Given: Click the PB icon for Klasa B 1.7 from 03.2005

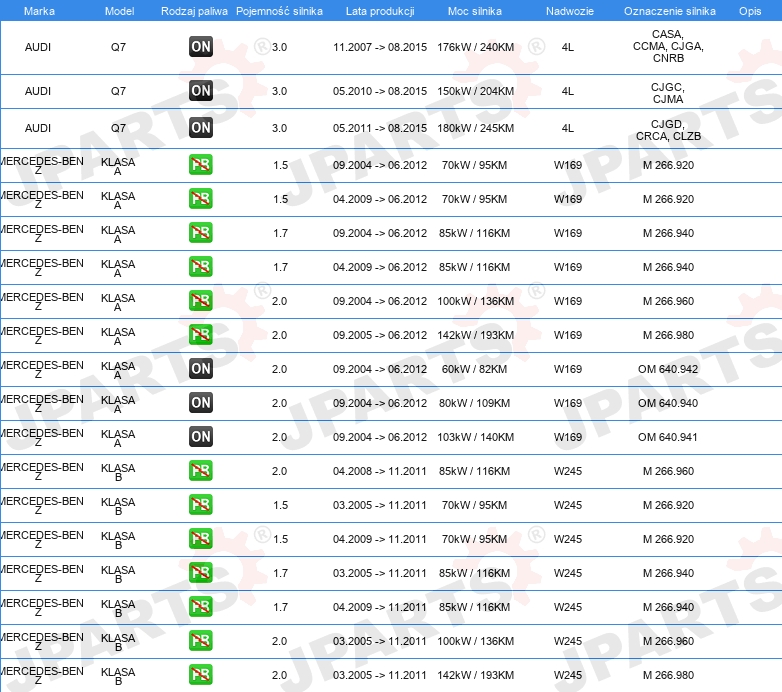Looking at the screenshot, I should click(201, 573).
